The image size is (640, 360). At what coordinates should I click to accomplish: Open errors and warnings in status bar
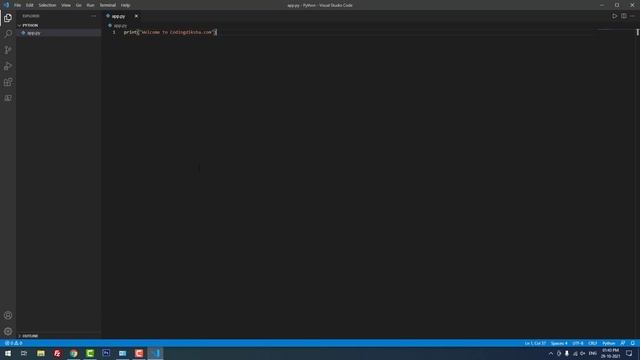(x=13, y=343)
